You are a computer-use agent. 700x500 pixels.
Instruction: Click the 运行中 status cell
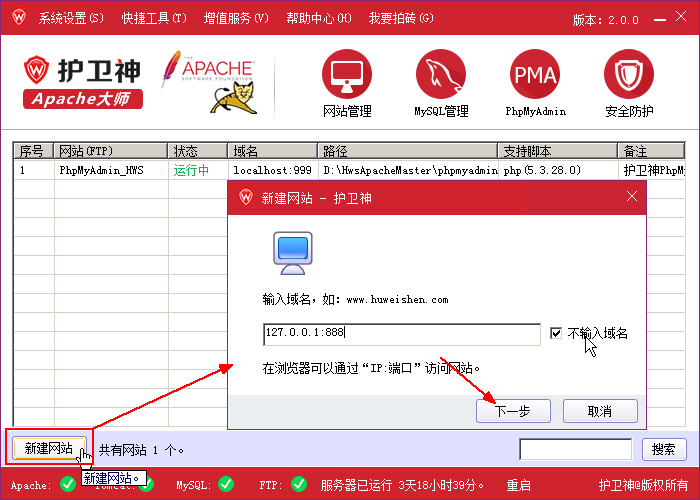click(x=198, y=170)
